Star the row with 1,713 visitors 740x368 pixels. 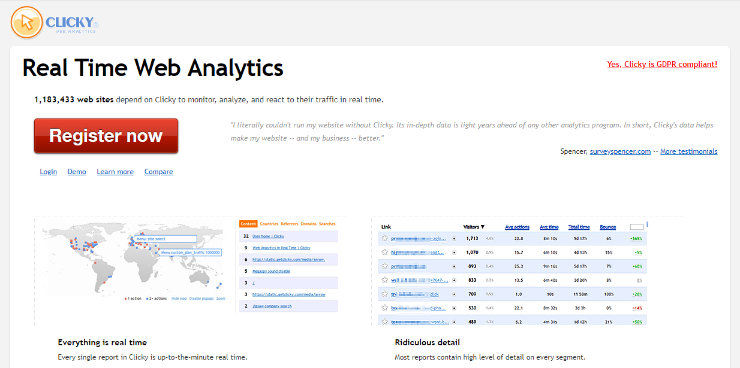pos(385,239)
